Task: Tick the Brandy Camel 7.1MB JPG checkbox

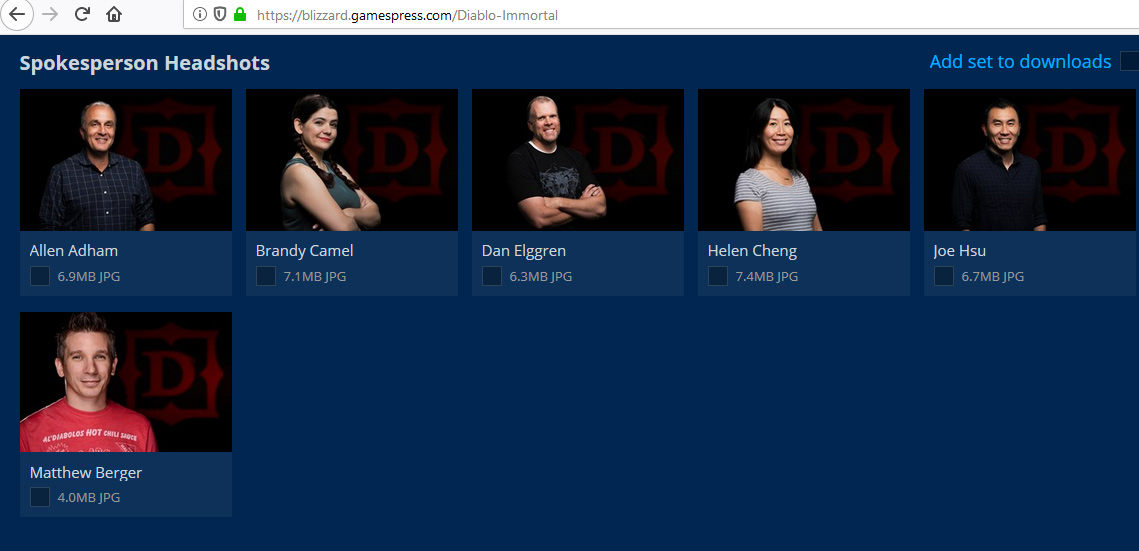Action: (266, 276)
